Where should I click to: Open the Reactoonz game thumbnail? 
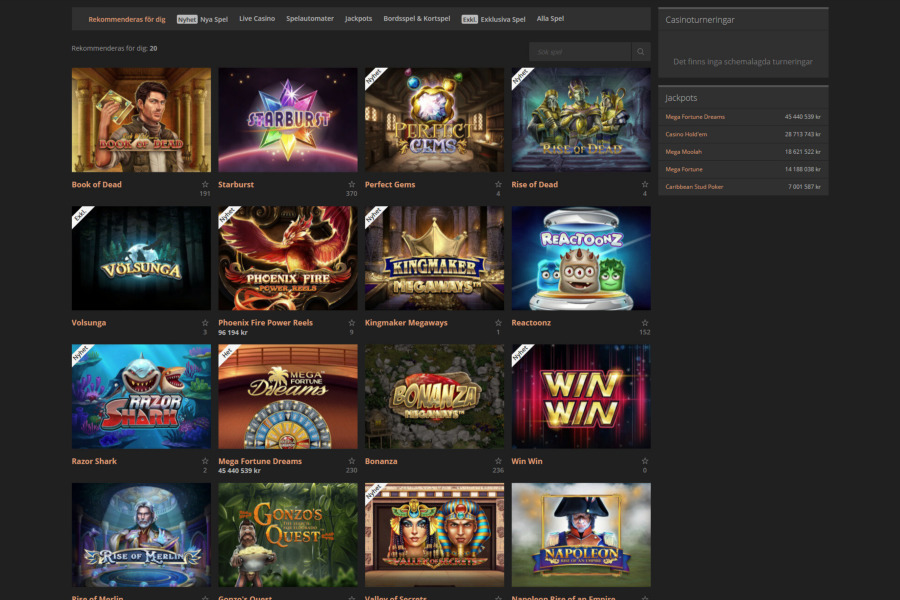click(581, 258)
